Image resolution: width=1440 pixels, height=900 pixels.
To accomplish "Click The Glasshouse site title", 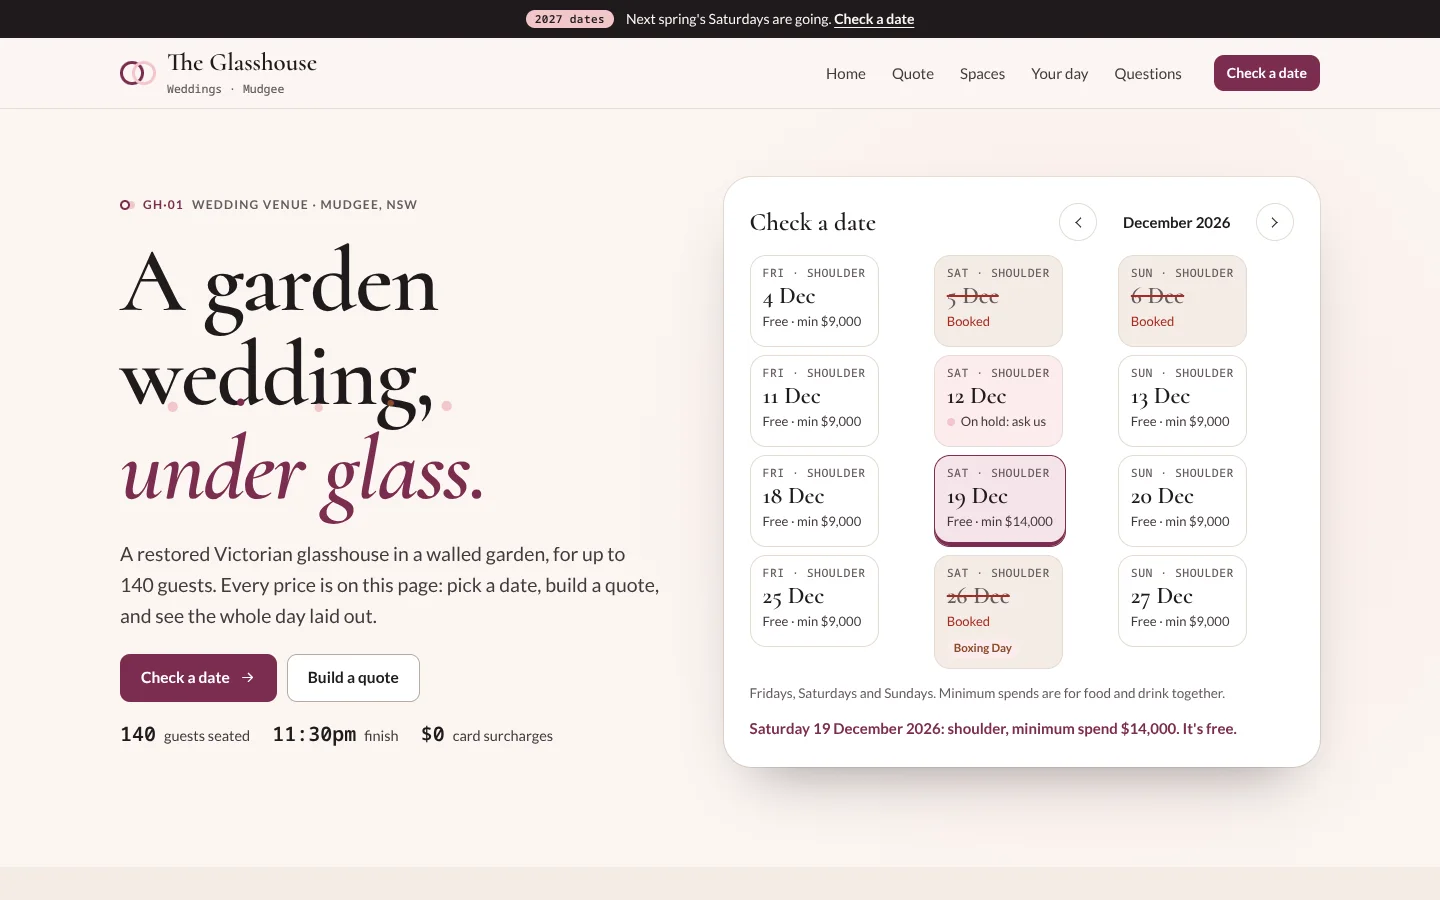I will point(242,63).
